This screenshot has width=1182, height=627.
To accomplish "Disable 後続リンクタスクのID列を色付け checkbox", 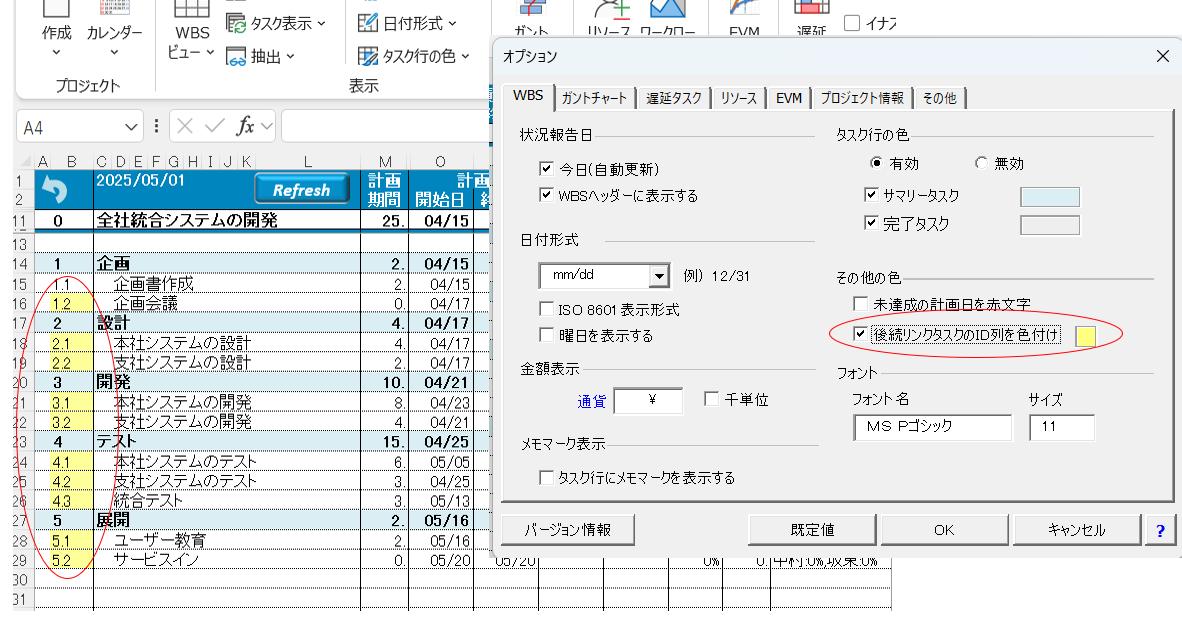I will tap(859, 335).
